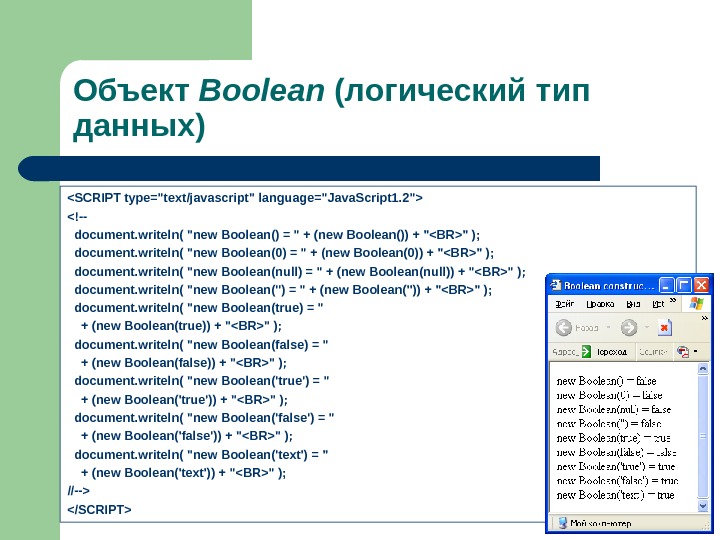Click code line writeln 'new Boolean(false) = '
720x540 pixels.
coord(201,344)
